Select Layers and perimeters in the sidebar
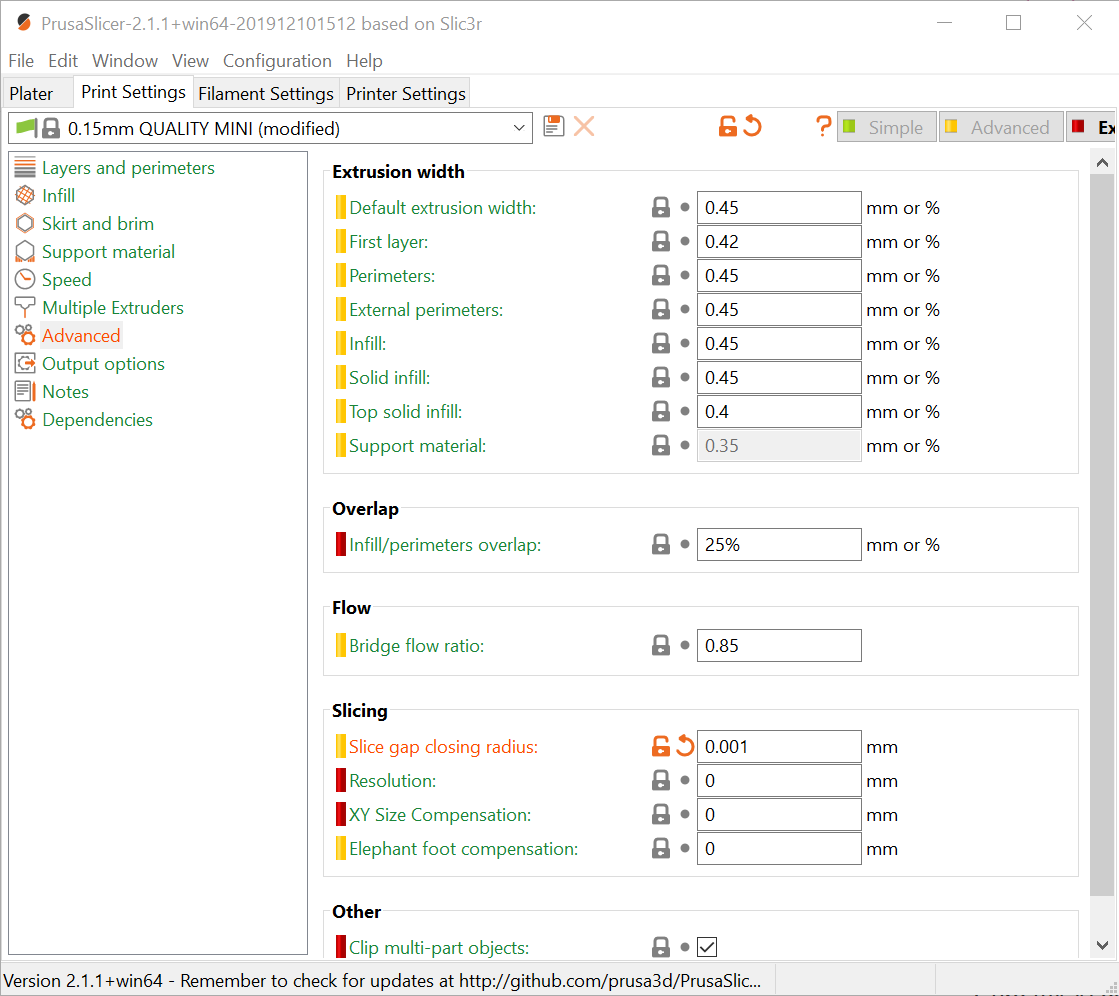Image resolution: width=1119 pixels, height=996 pixels. [x=128, y=168]
